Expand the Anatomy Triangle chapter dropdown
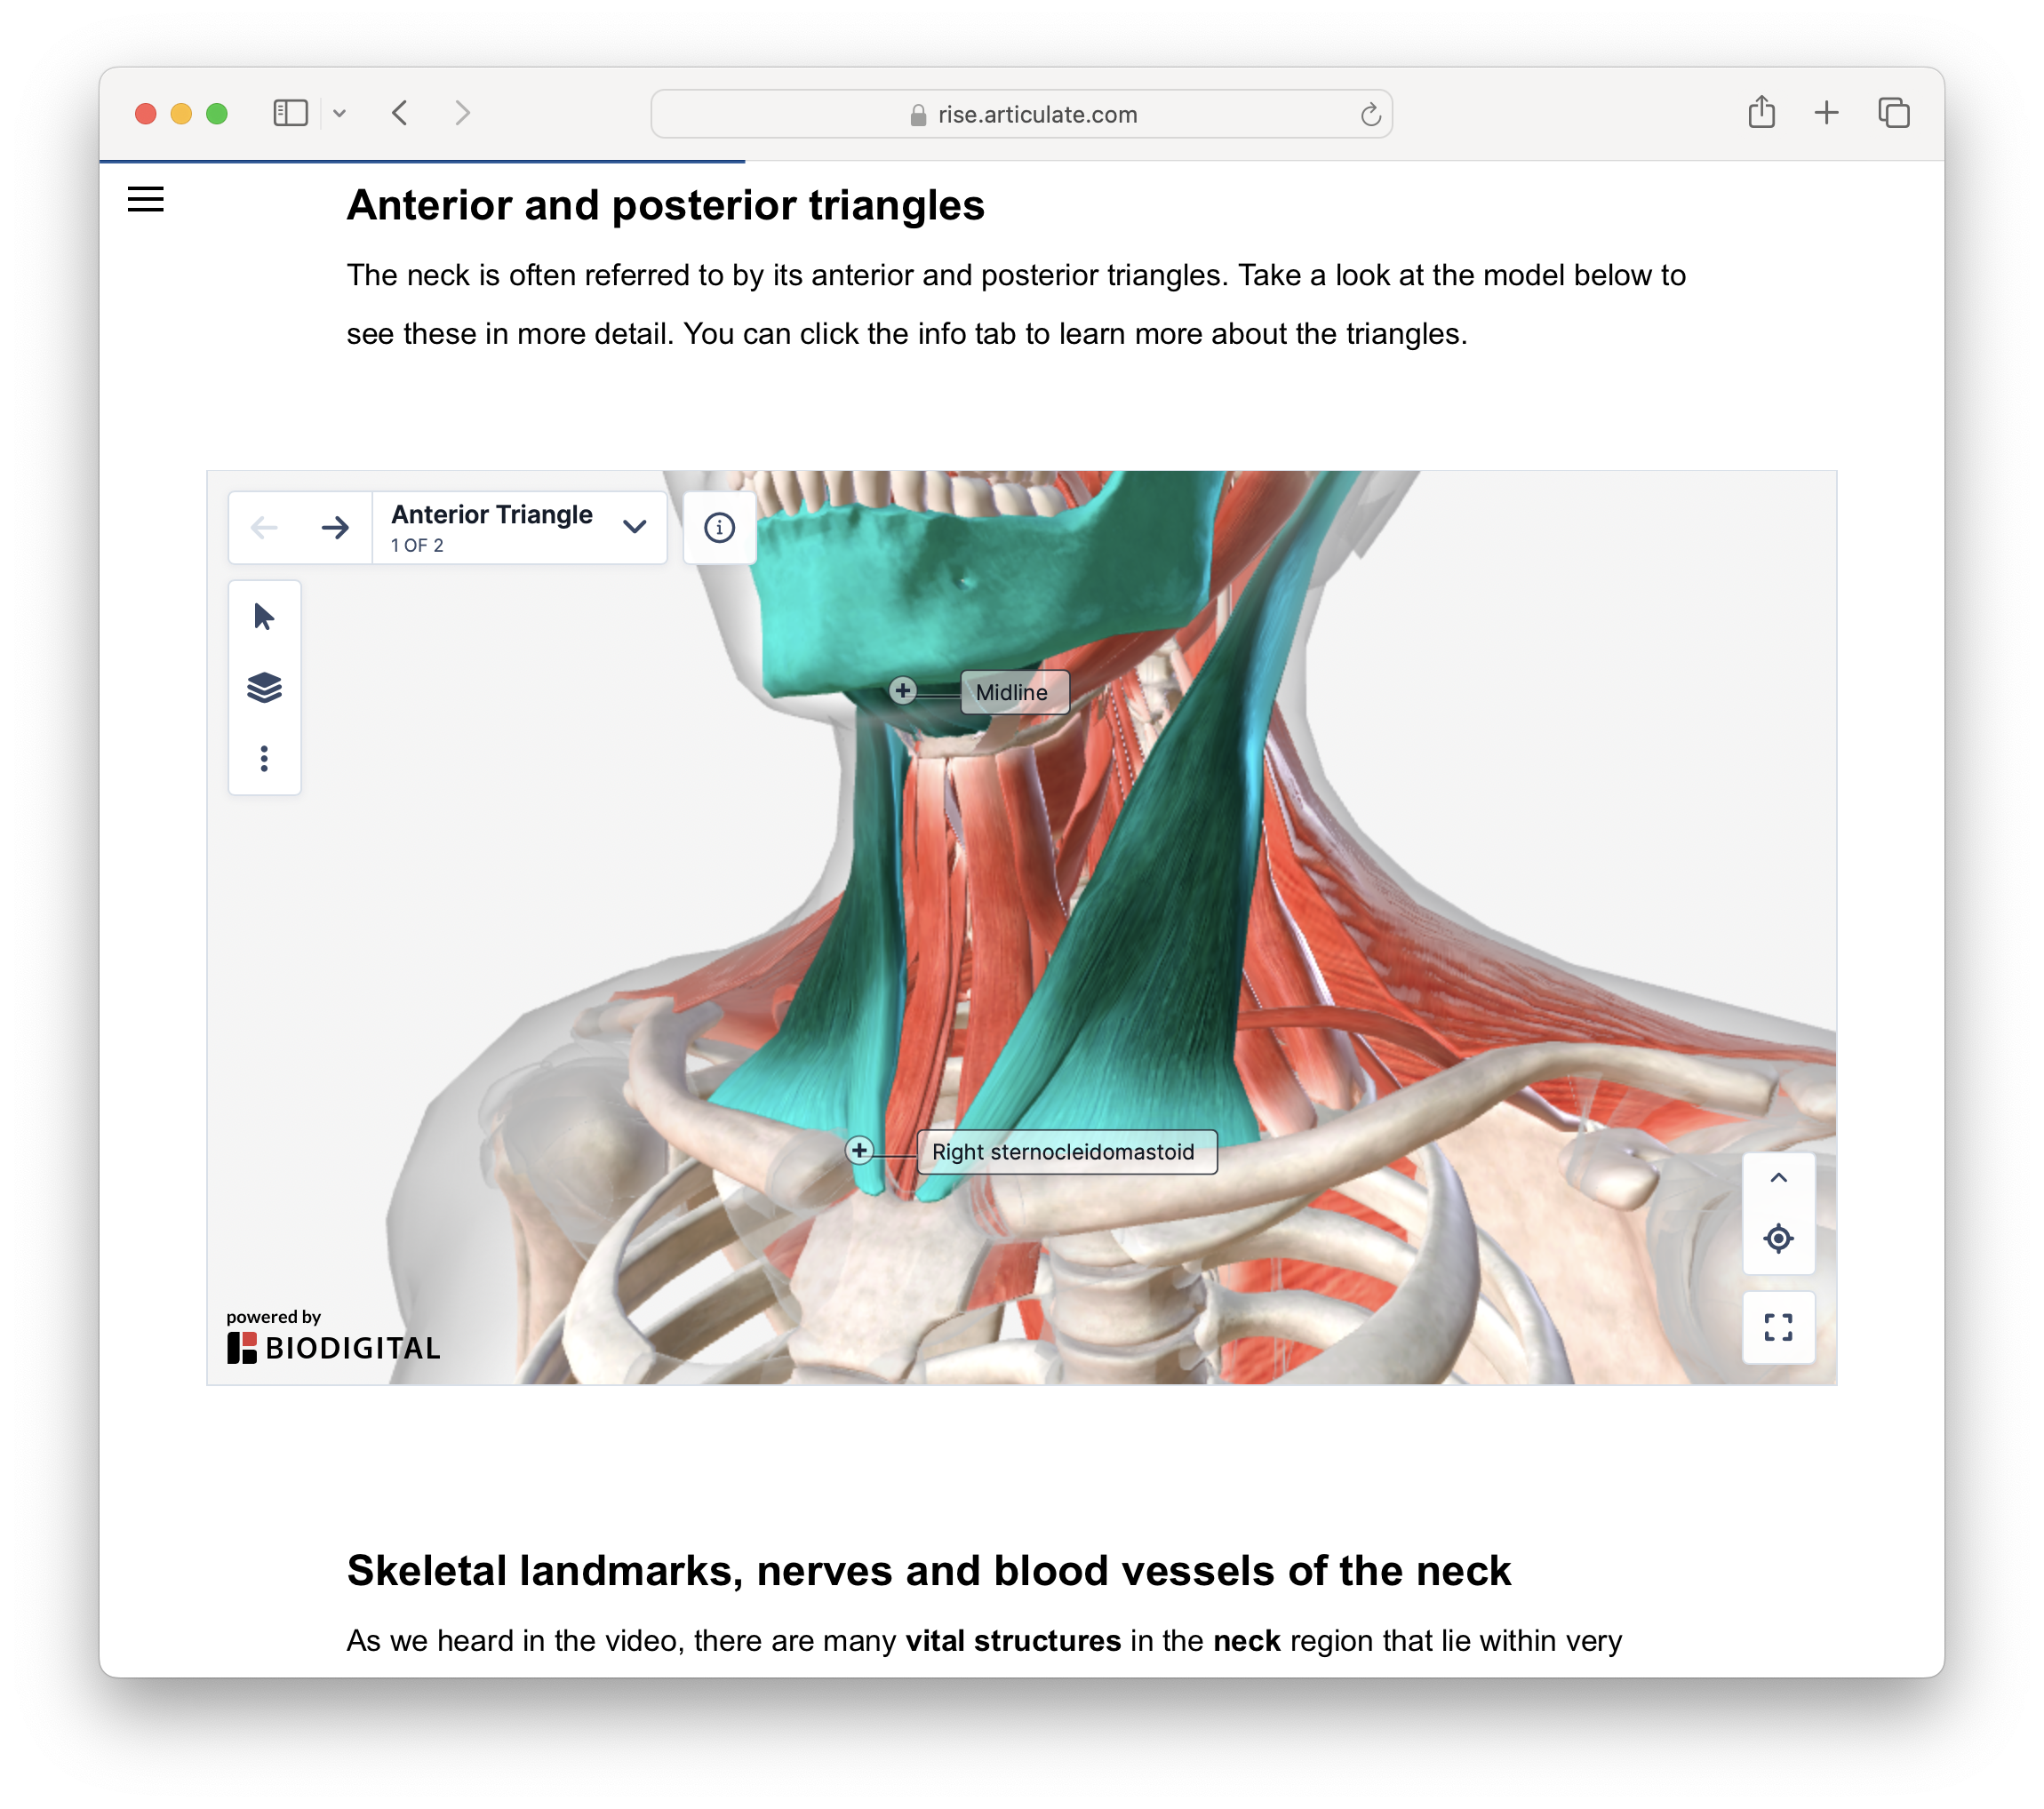Viewport: 2044px width, 1809px height. point(634,527)
